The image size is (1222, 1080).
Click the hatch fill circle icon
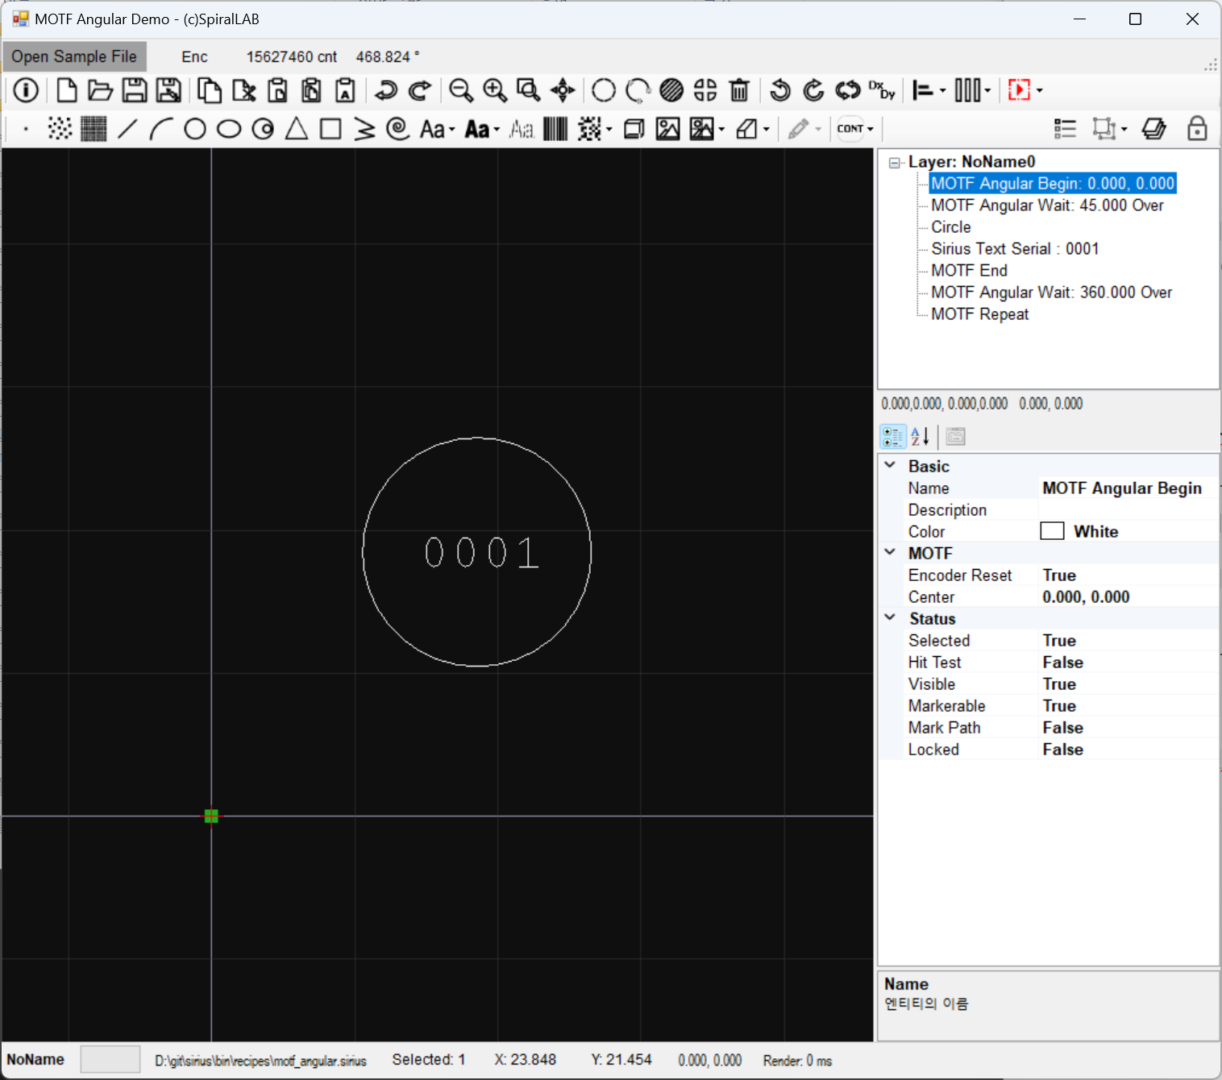[x=671, y=90]
